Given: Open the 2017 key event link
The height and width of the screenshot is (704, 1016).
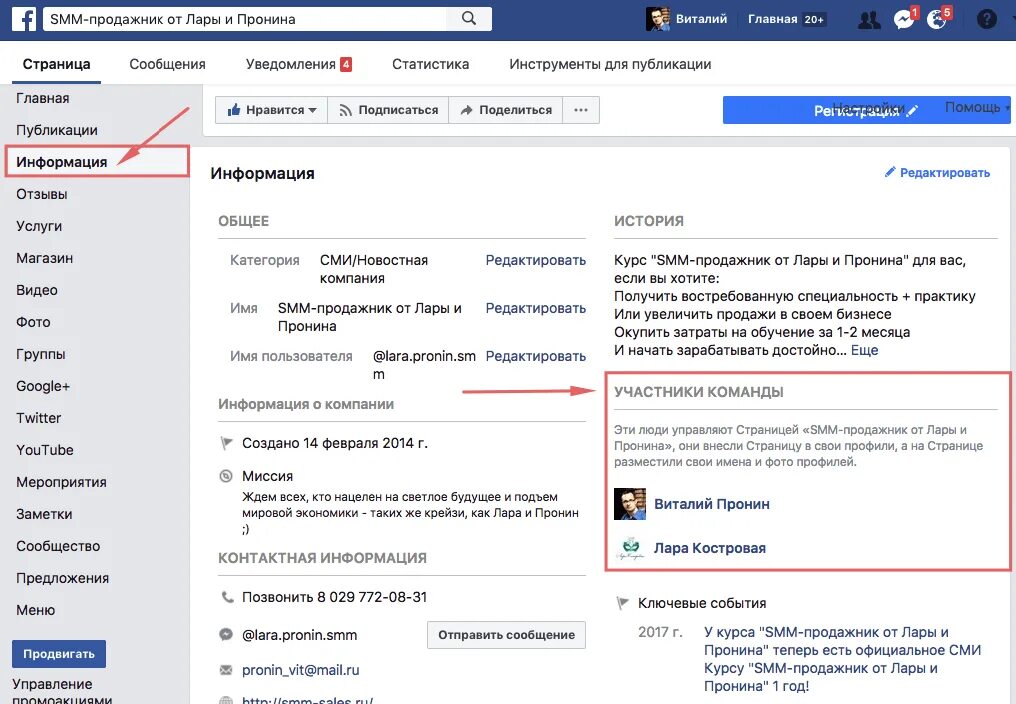Looking at the screenshot, I should 842,659.
